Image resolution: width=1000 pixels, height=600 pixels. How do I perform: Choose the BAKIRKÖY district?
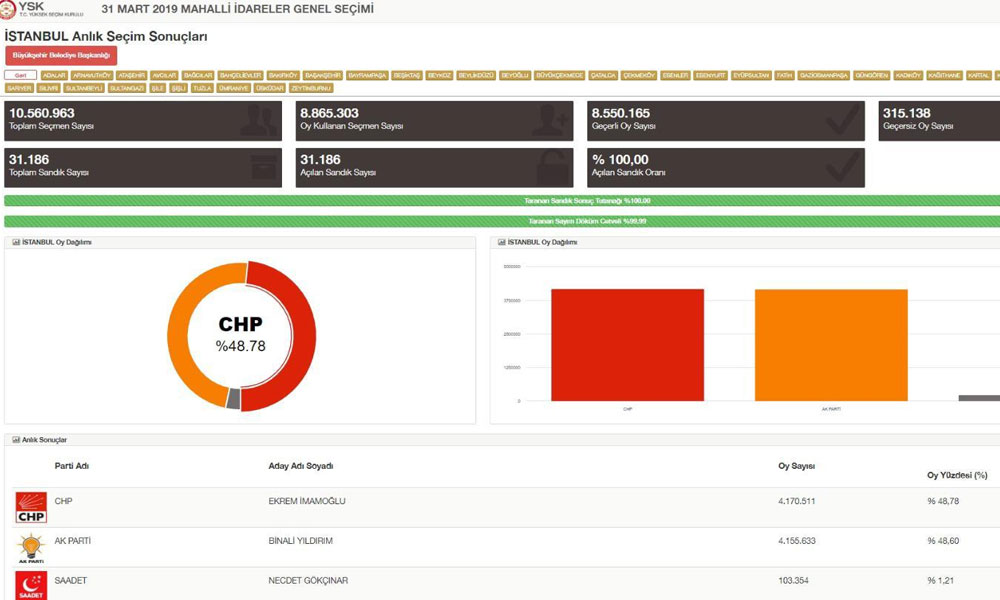pos(283,75)
